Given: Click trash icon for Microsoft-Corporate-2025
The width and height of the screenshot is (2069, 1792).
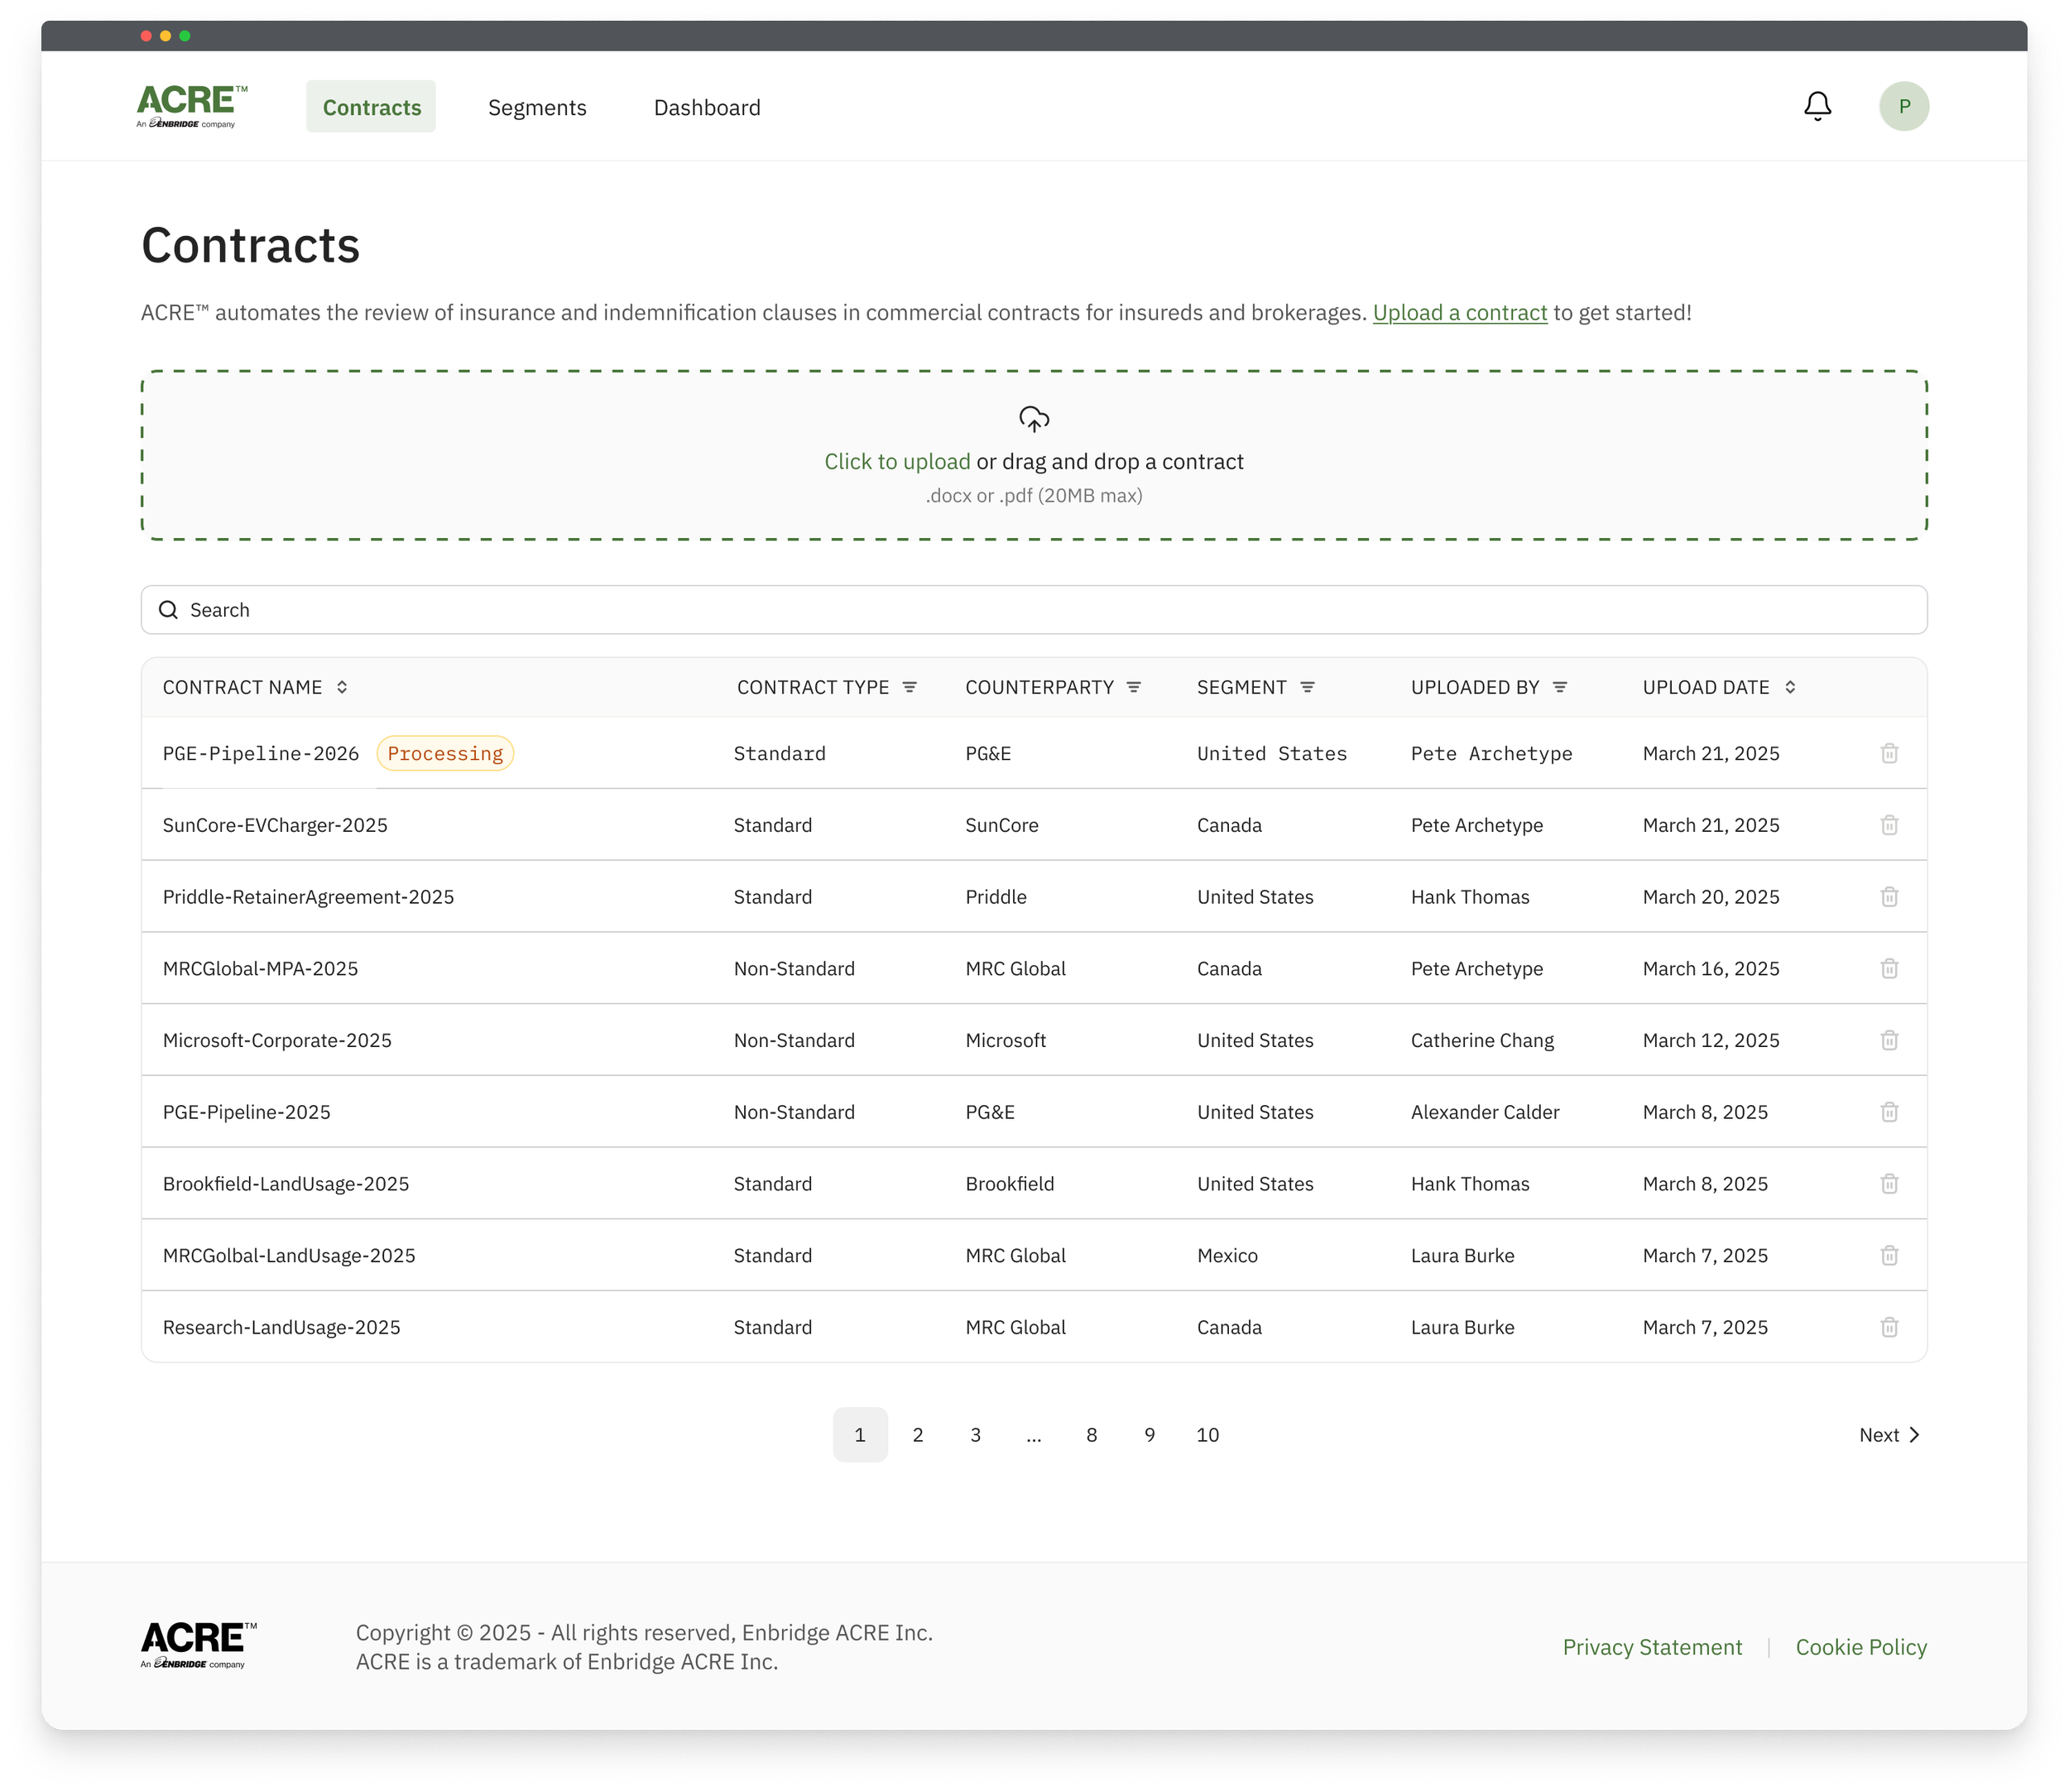Looking at the screenshot, I should pos(1888,1040).
